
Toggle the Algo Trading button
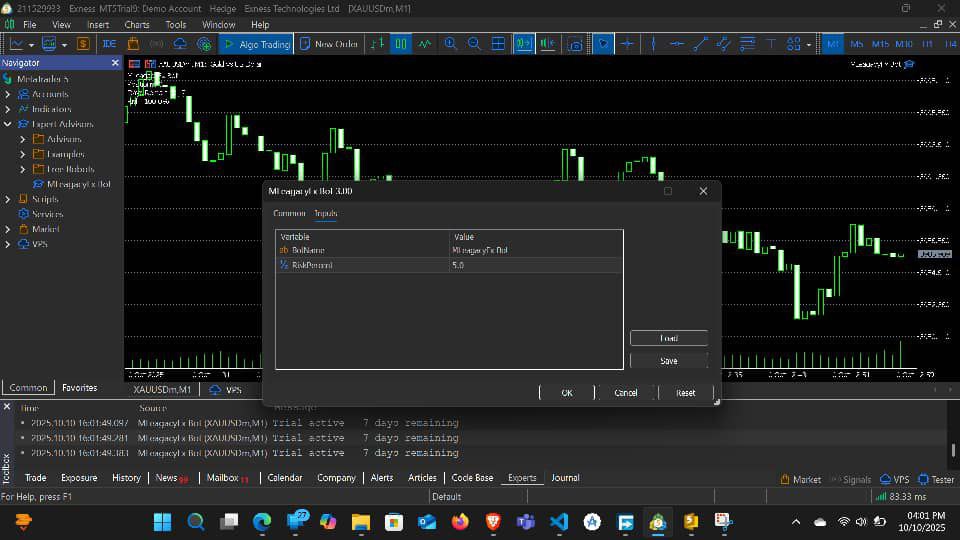click(x=256, y=44)
